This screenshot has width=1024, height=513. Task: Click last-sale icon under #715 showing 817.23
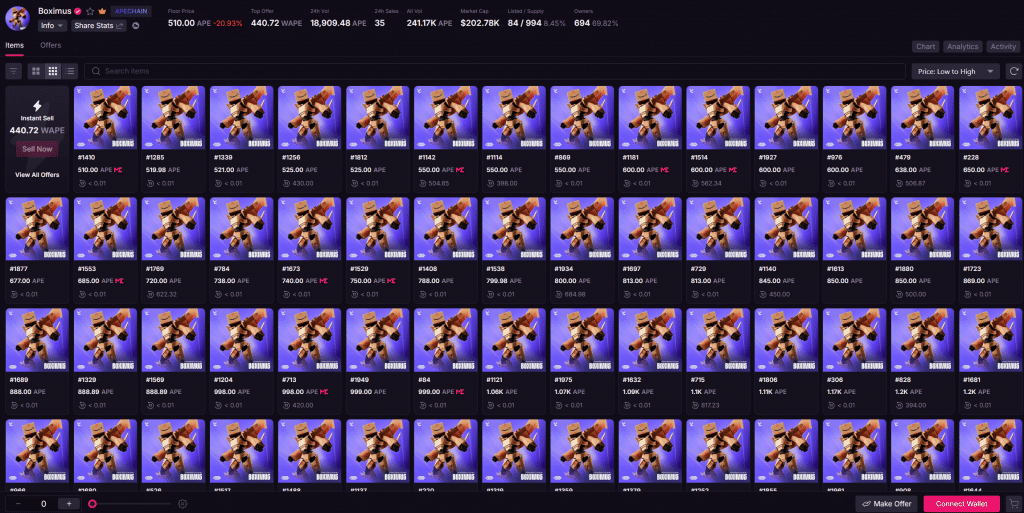pos(694,405)
